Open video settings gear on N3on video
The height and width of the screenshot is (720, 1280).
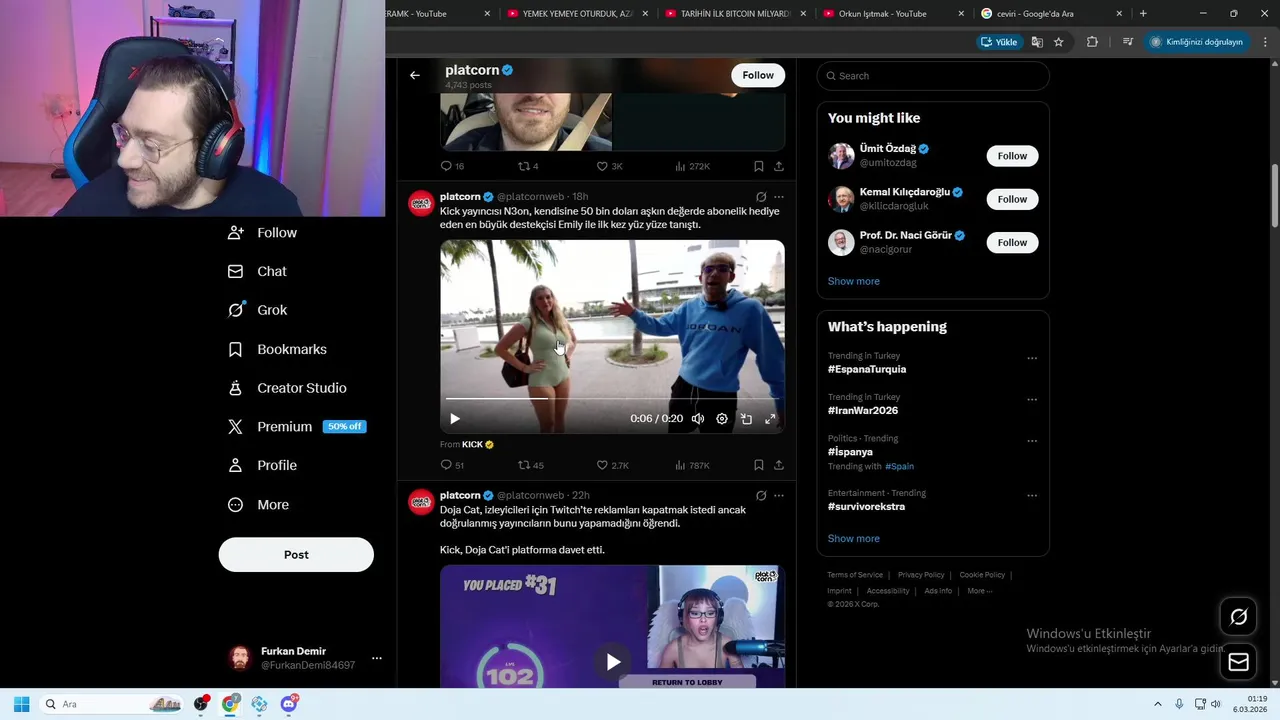pos(722,419)
